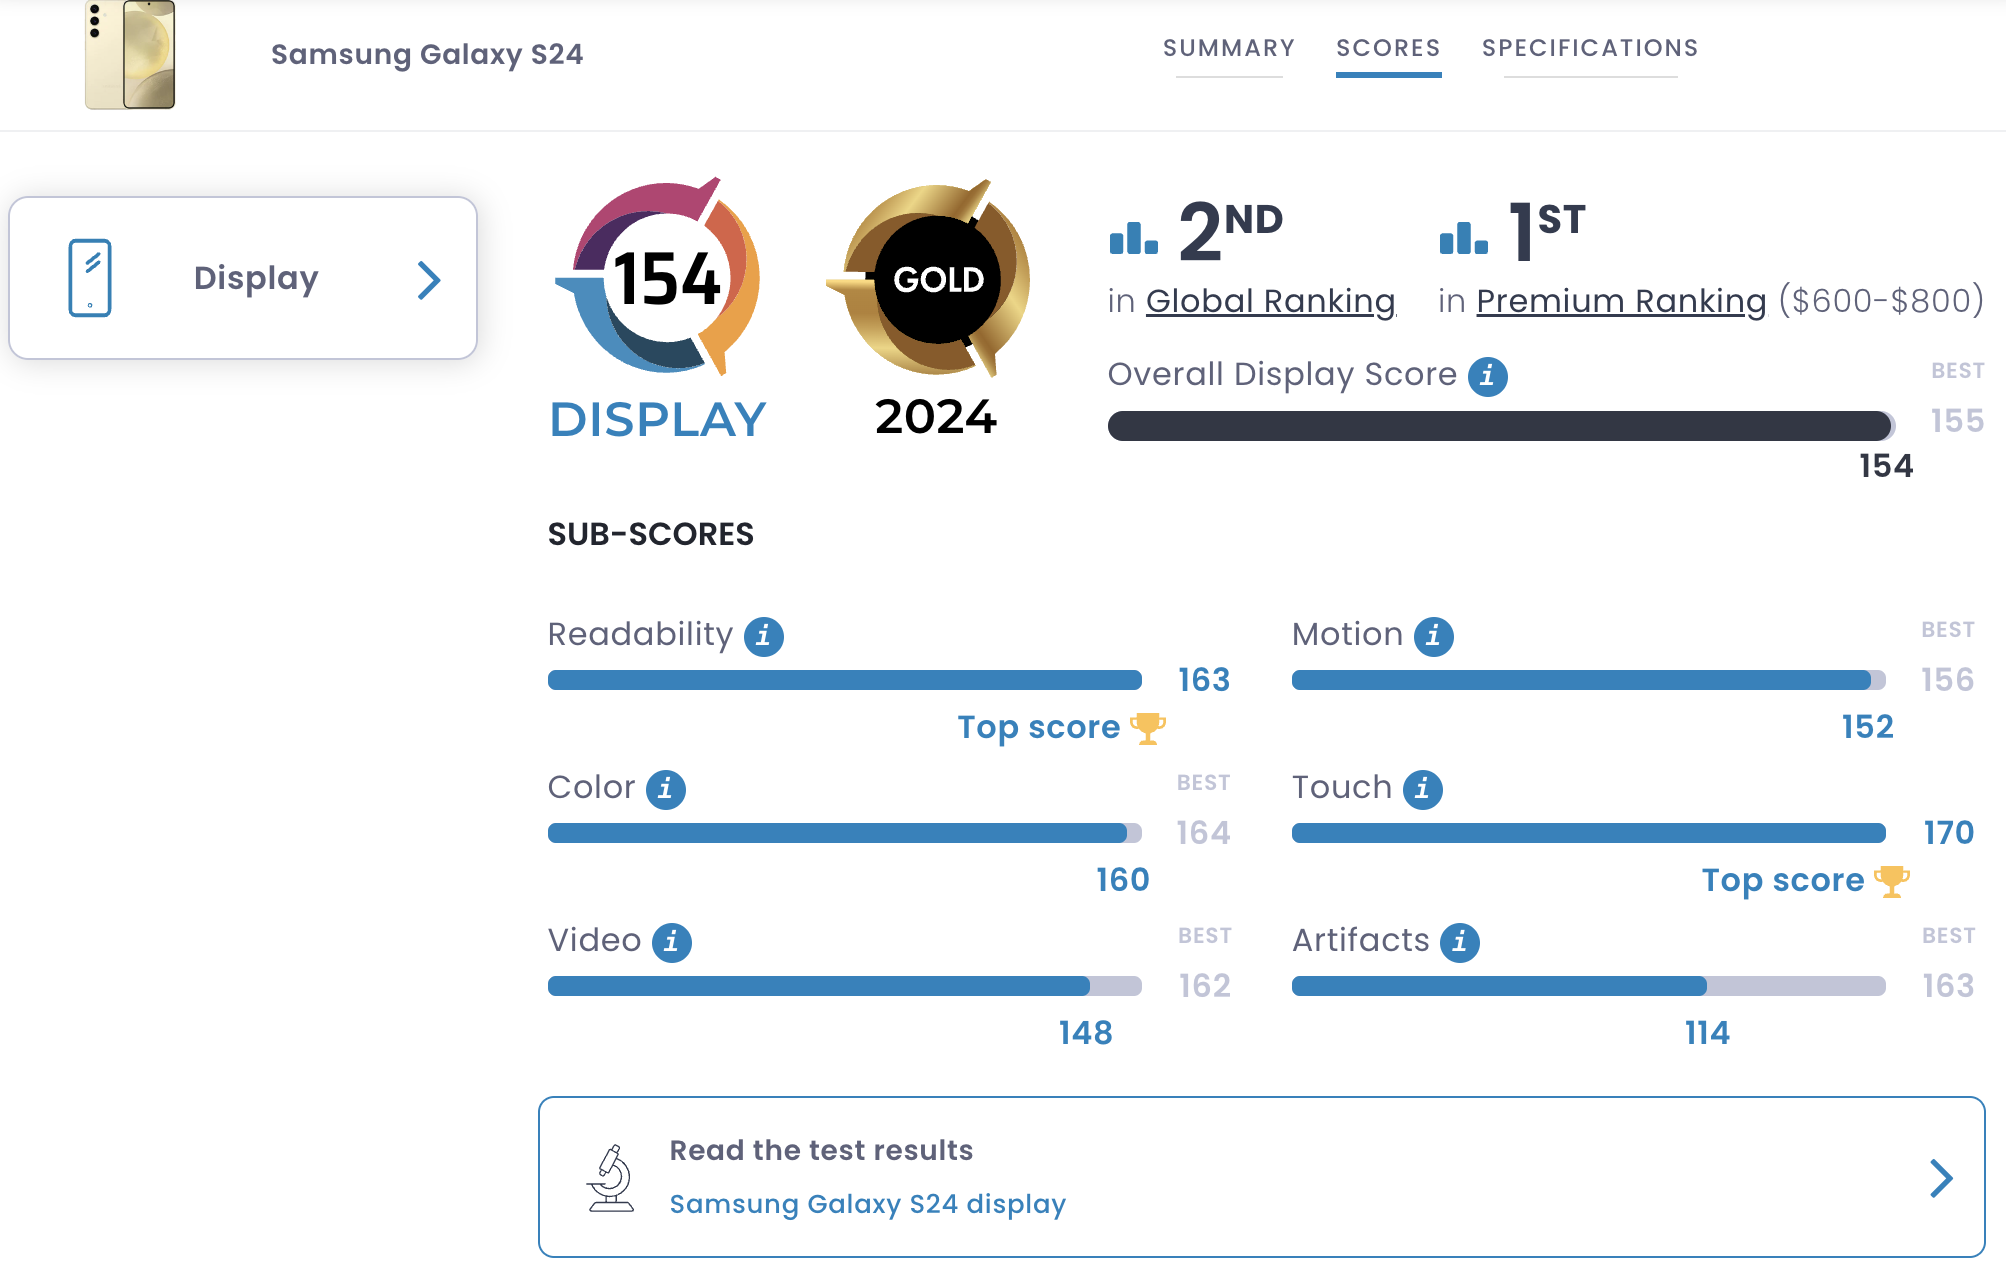Expand the Display panel chevron

pyautogui.click(x=429, y=280)
